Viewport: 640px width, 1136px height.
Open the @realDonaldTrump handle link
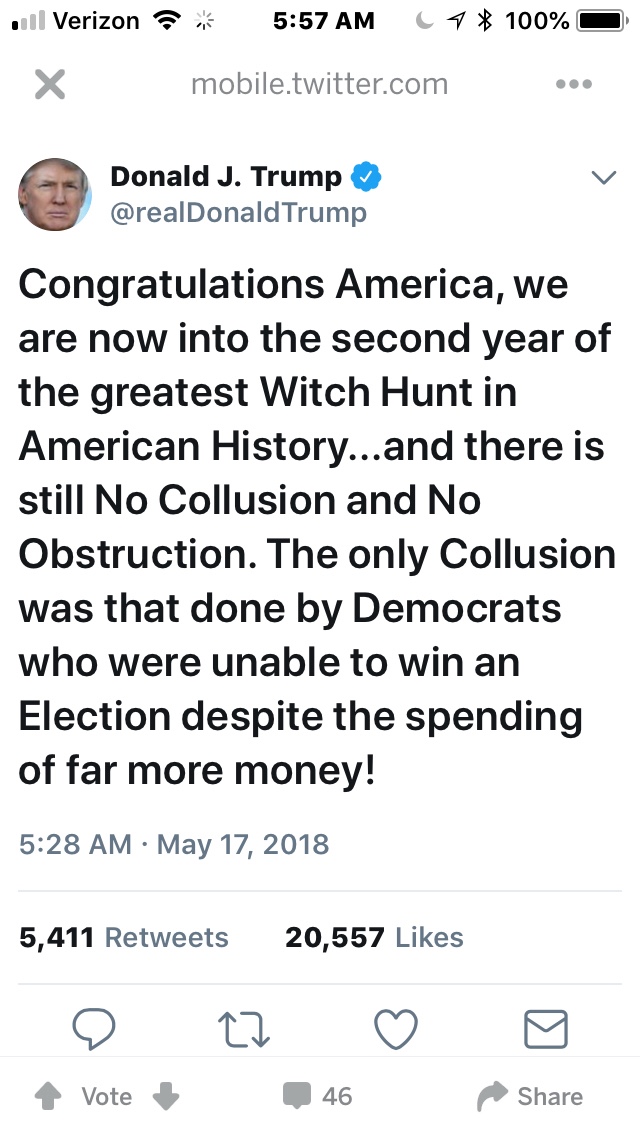point(238,213)
